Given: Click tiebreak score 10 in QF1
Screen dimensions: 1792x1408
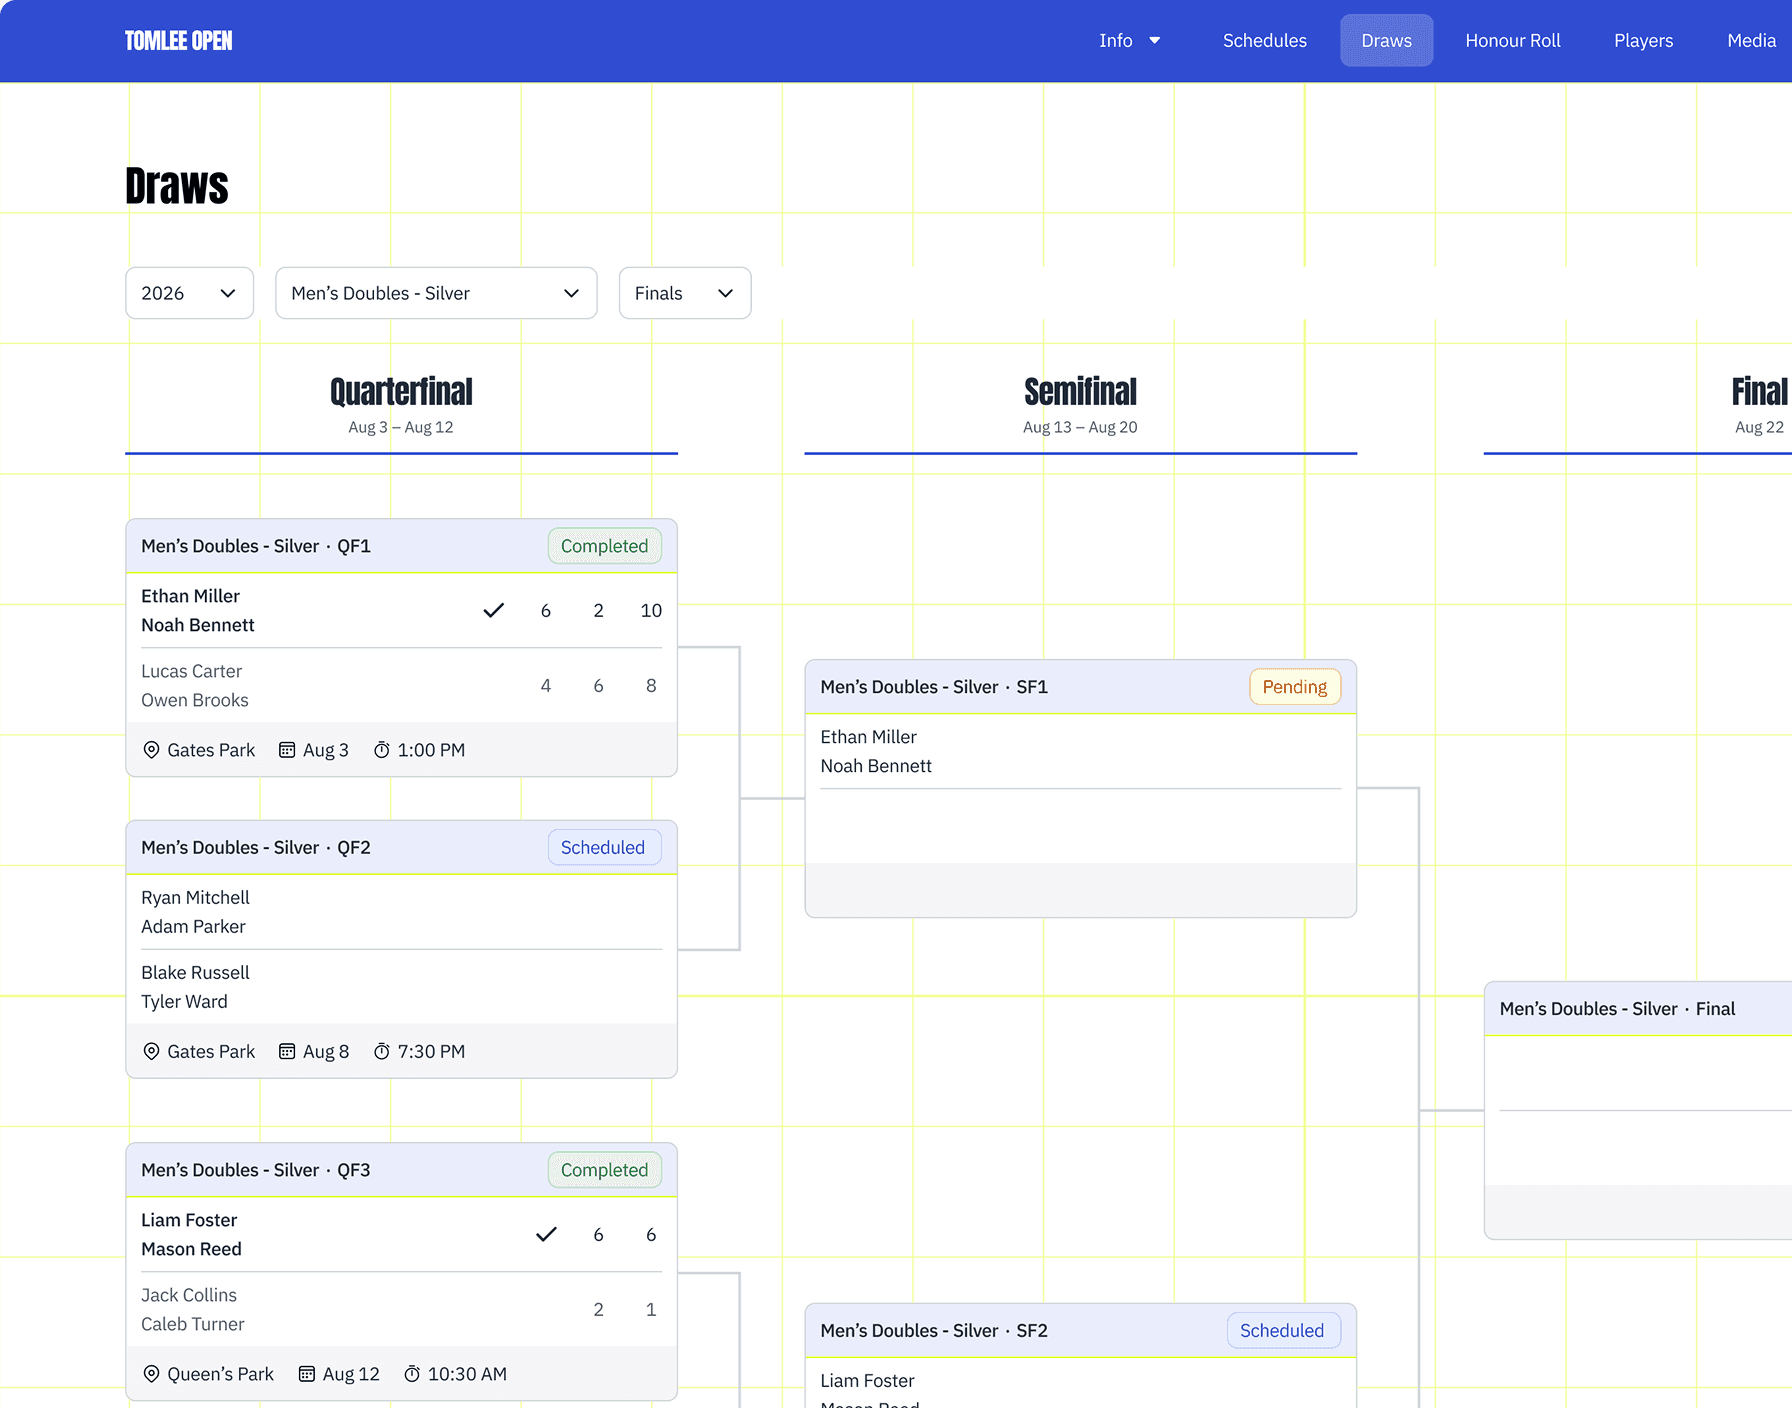Looking at the screenshot, I should click(x=651, y=610).
